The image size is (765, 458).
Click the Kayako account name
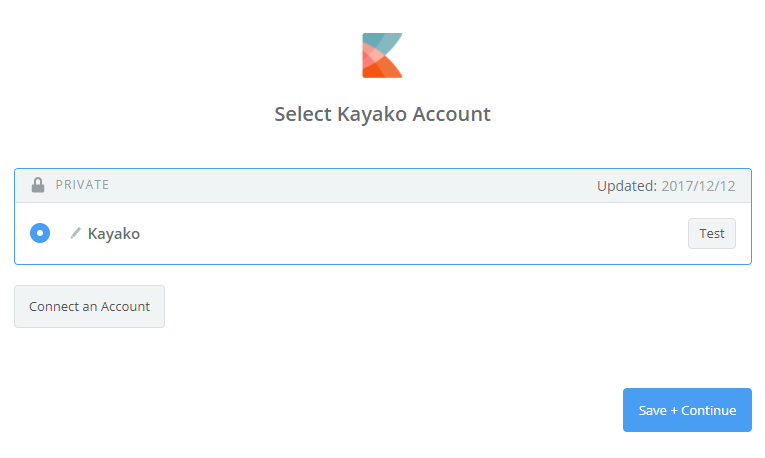pos(114,234)
